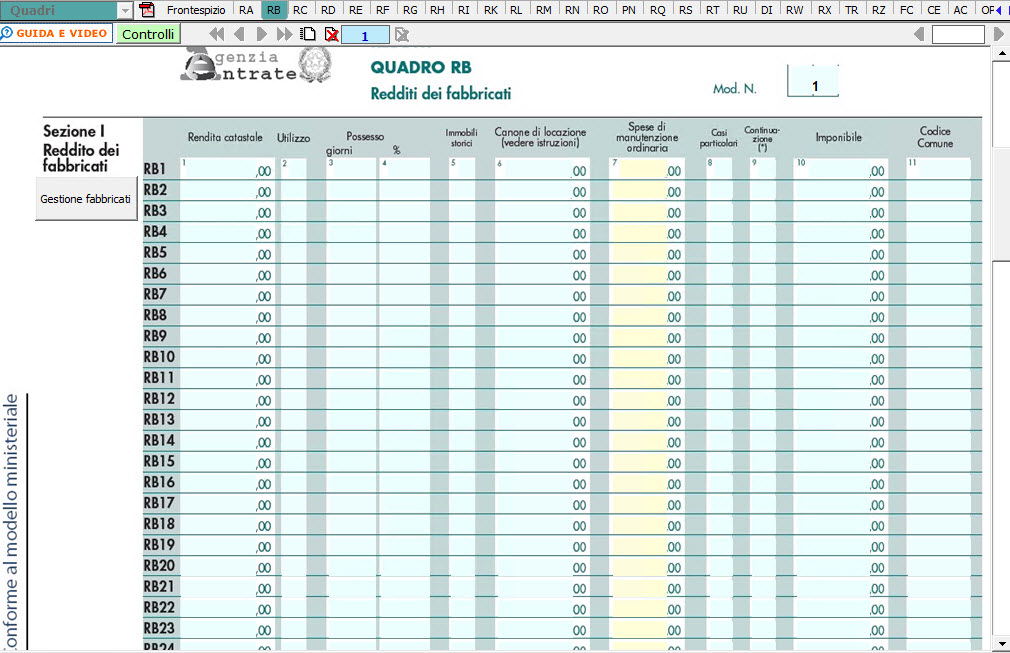Click RB1 Utilizzo field
Viewport: 1010px width, 653px height.
tap(293, 169)
